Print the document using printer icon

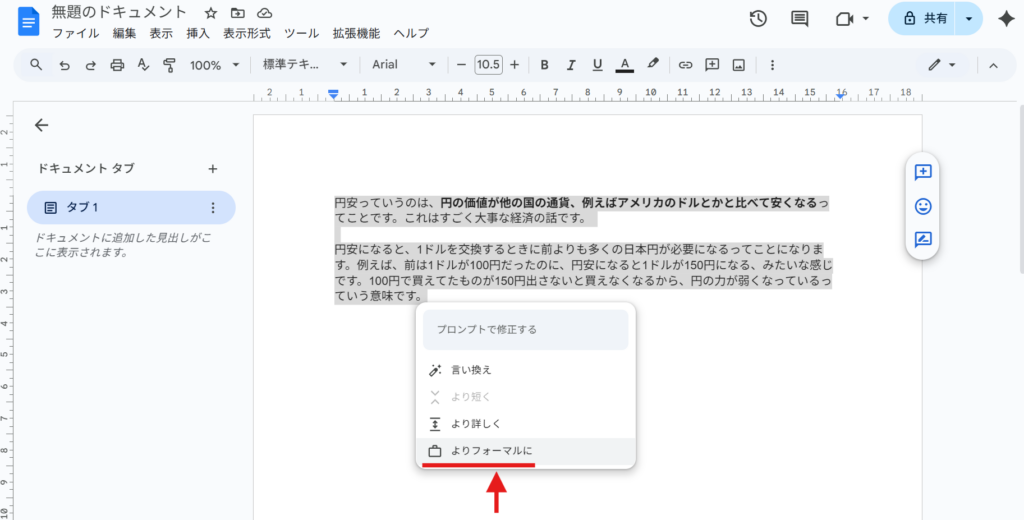coord(117,65)
